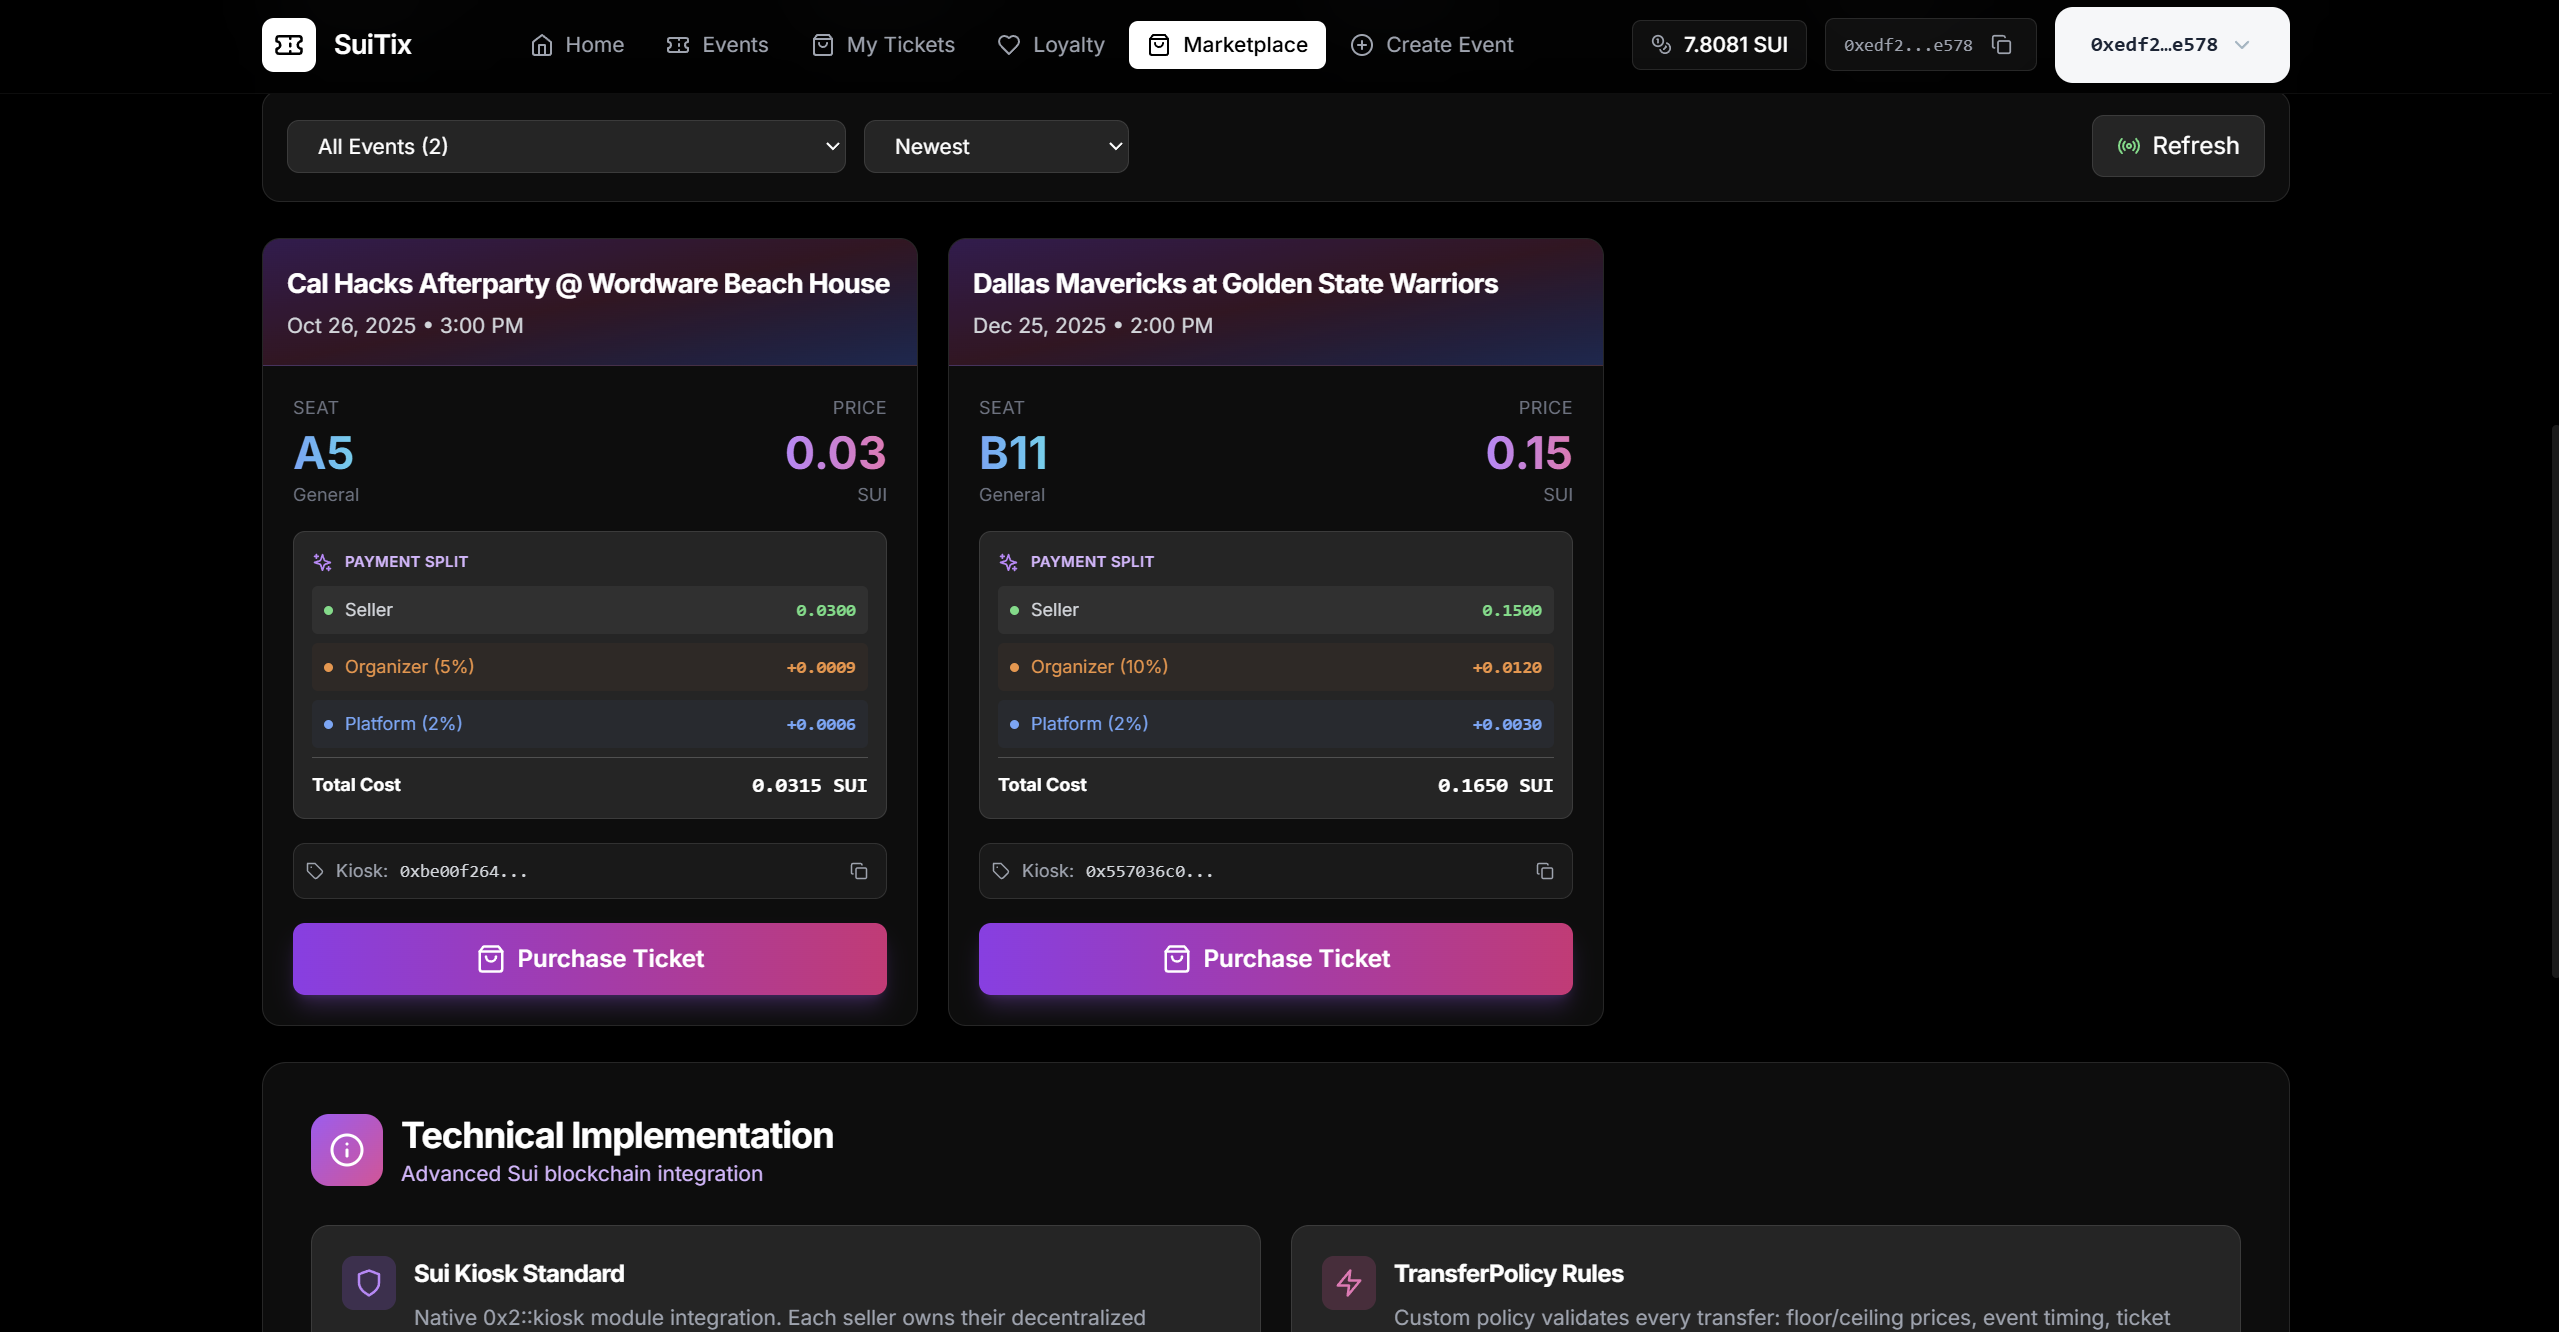The height and width of the screenshot is (1332, 2559).
Task: Navigate to the Create Event page
Action: 1431,45
